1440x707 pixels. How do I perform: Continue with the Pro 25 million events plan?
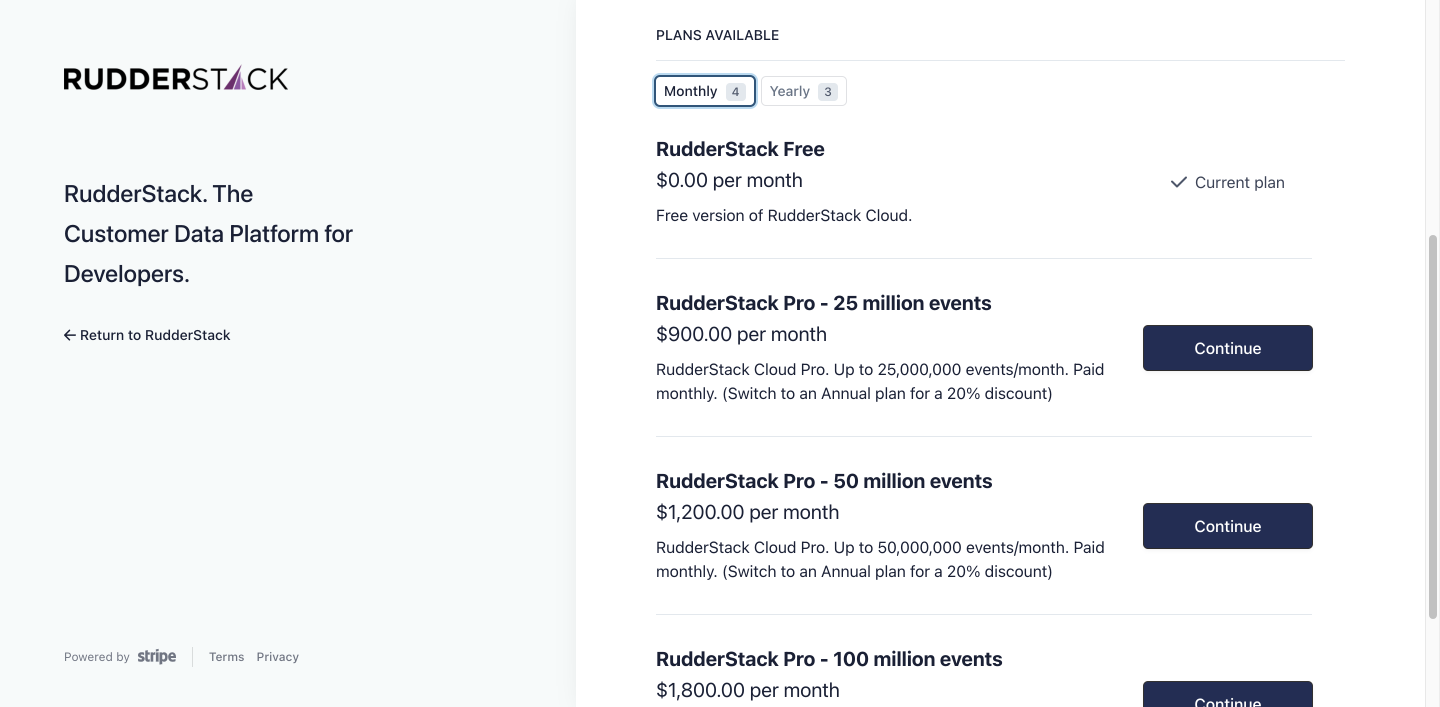tap(1227, 348)
